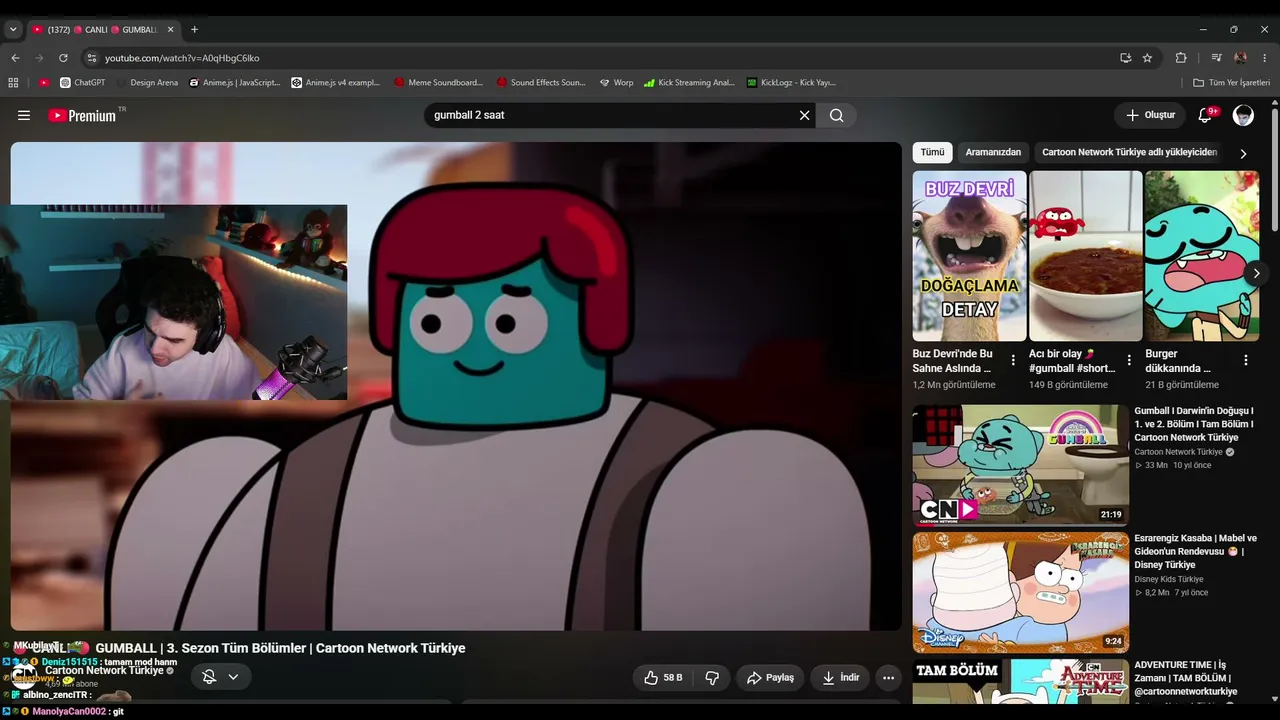Click the Oluştur create button

pyautogui.click(x=1150, y=115)
